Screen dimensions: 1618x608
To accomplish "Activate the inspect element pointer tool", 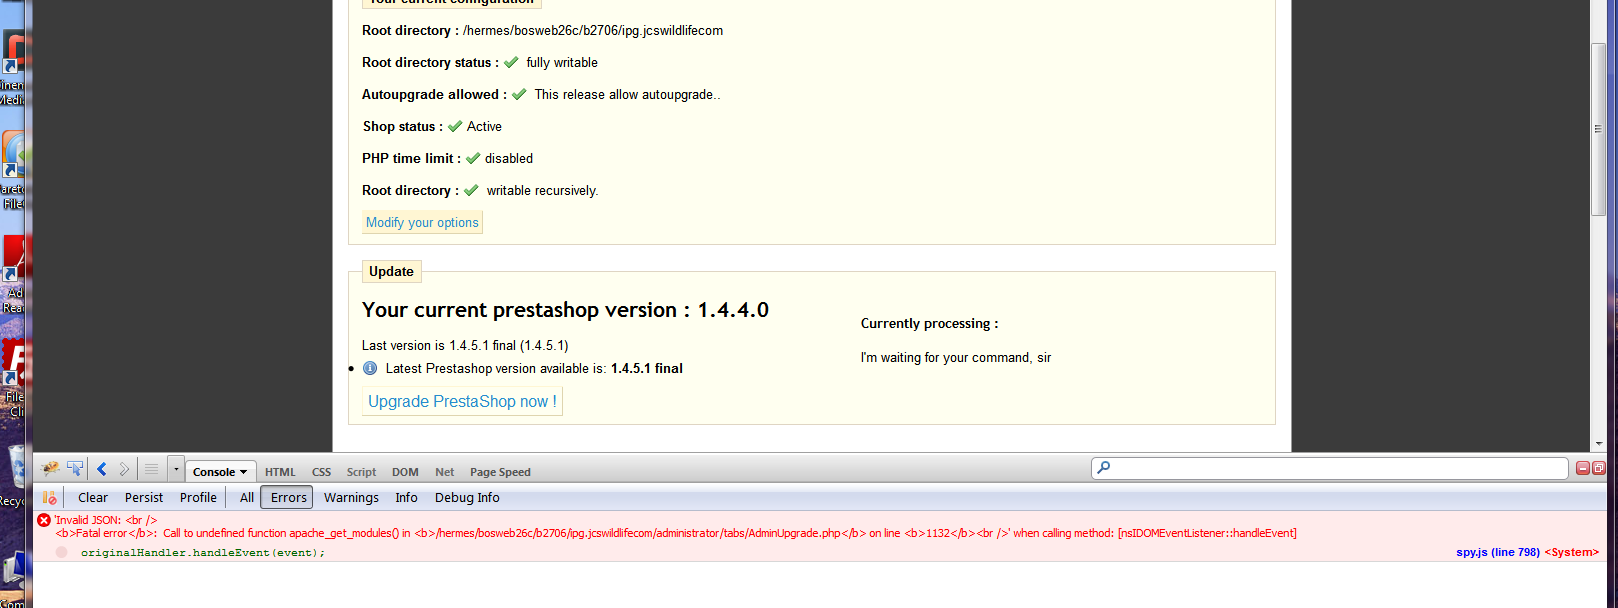I will tap(75, 469).
